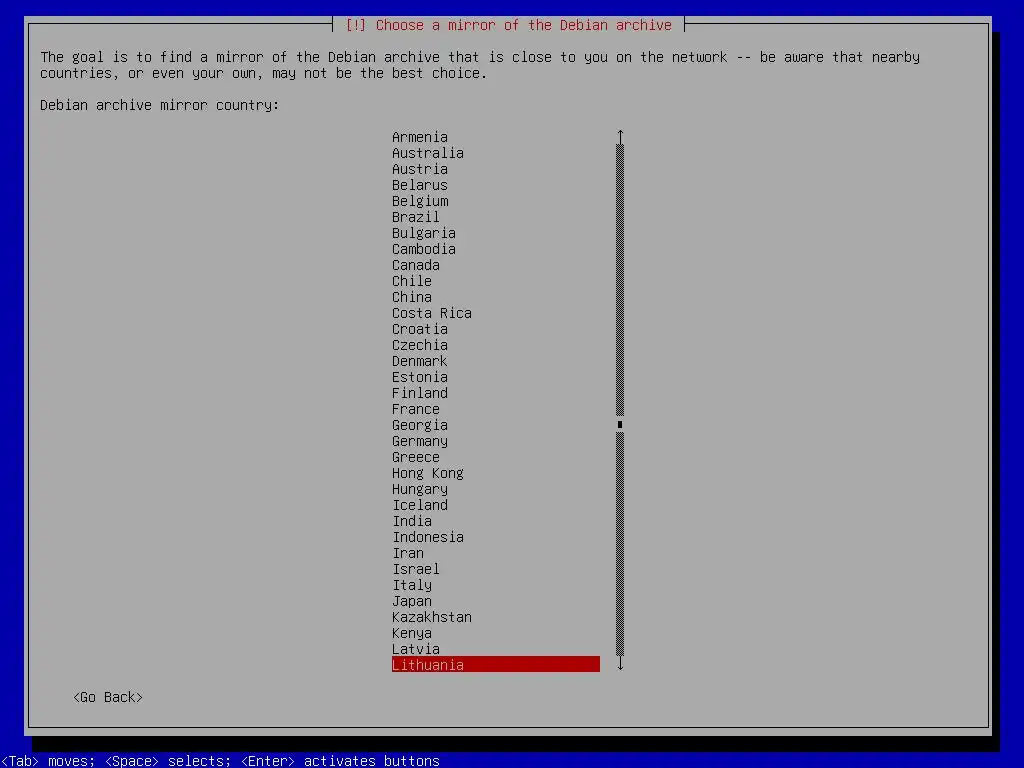
Task: Pick Costa Rica as the mirror country
Action: [432, 313]
